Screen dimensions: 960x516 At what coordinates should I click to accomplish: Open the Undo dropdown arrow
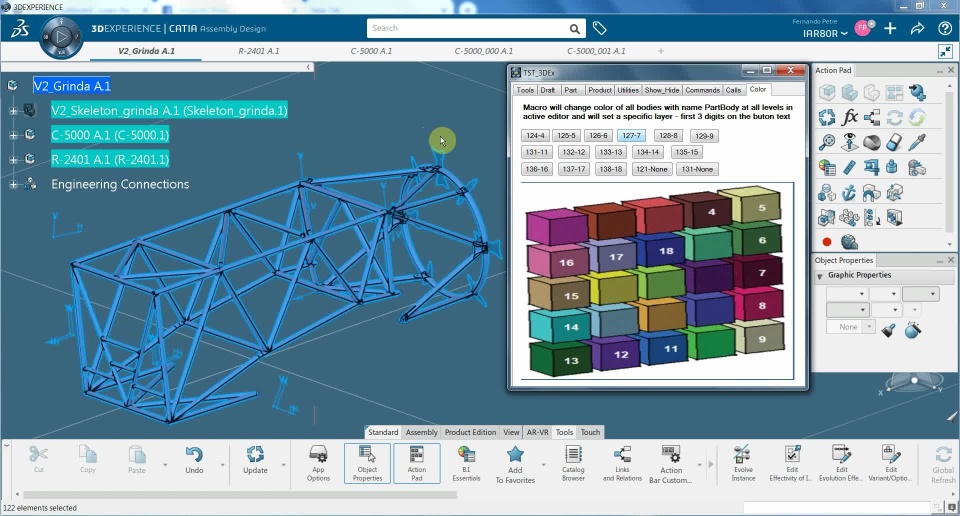coord(222,465)
